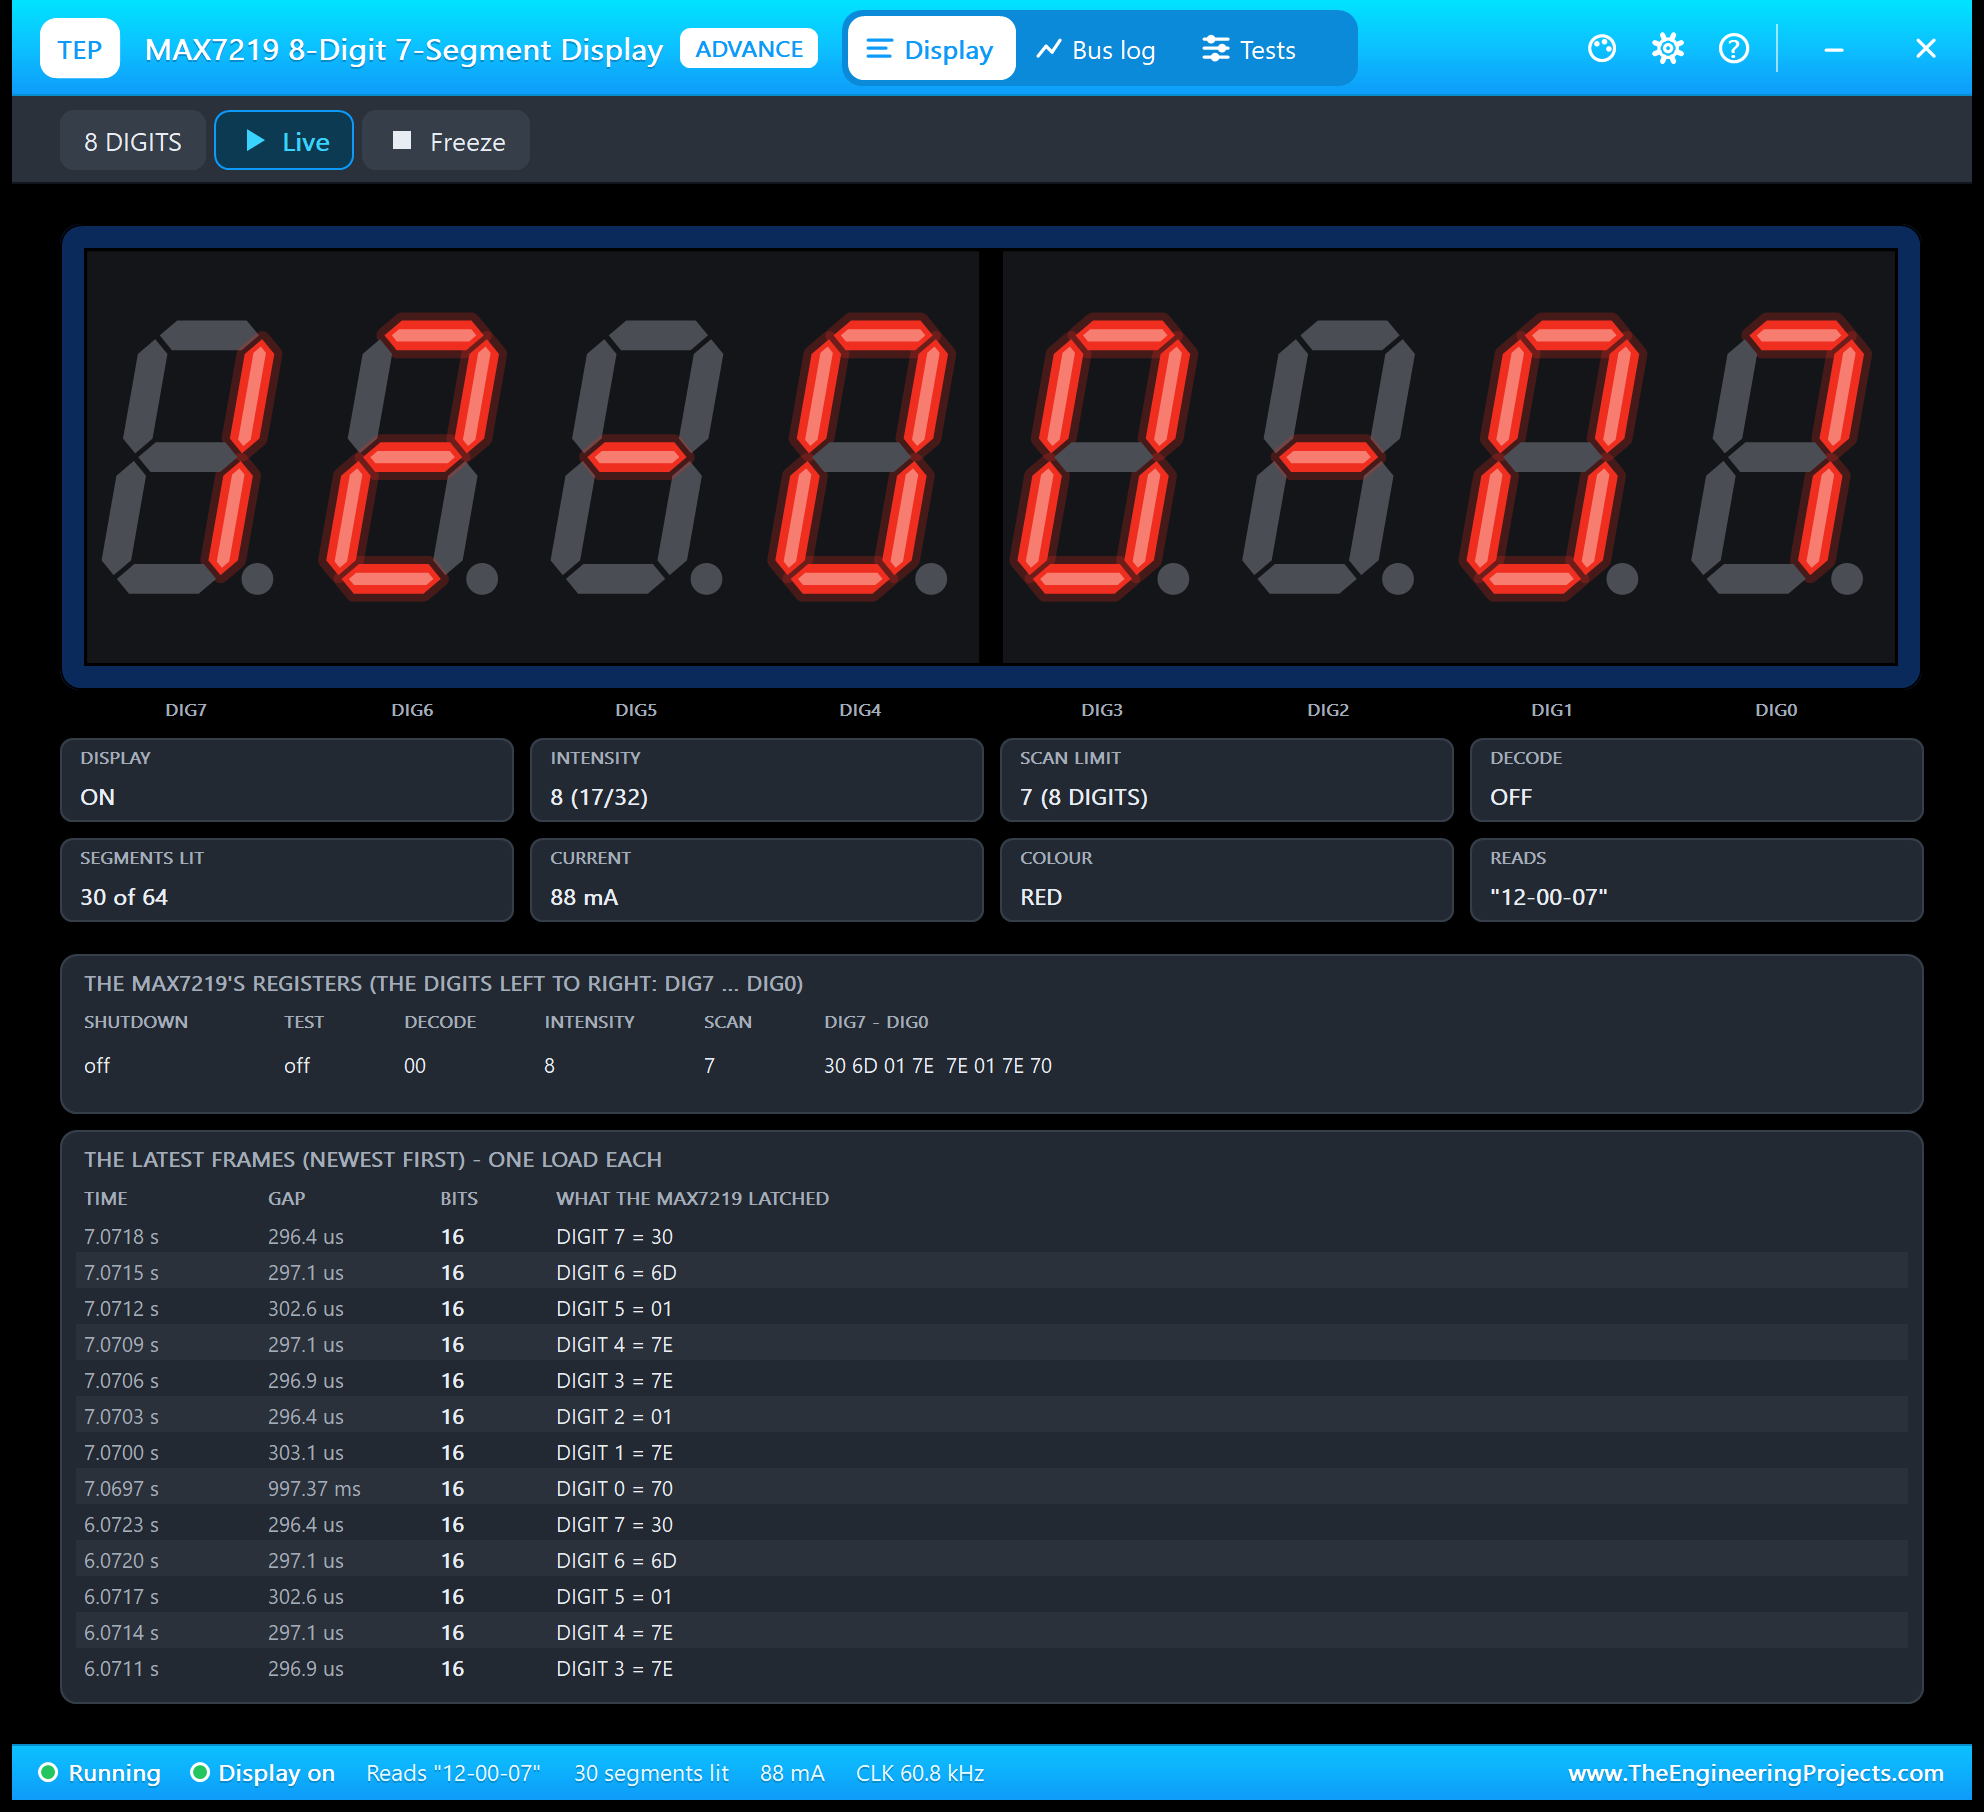Select the DISPLAY ON status card
Screen dimensions: 1984x1812
(x=287, y=780)
